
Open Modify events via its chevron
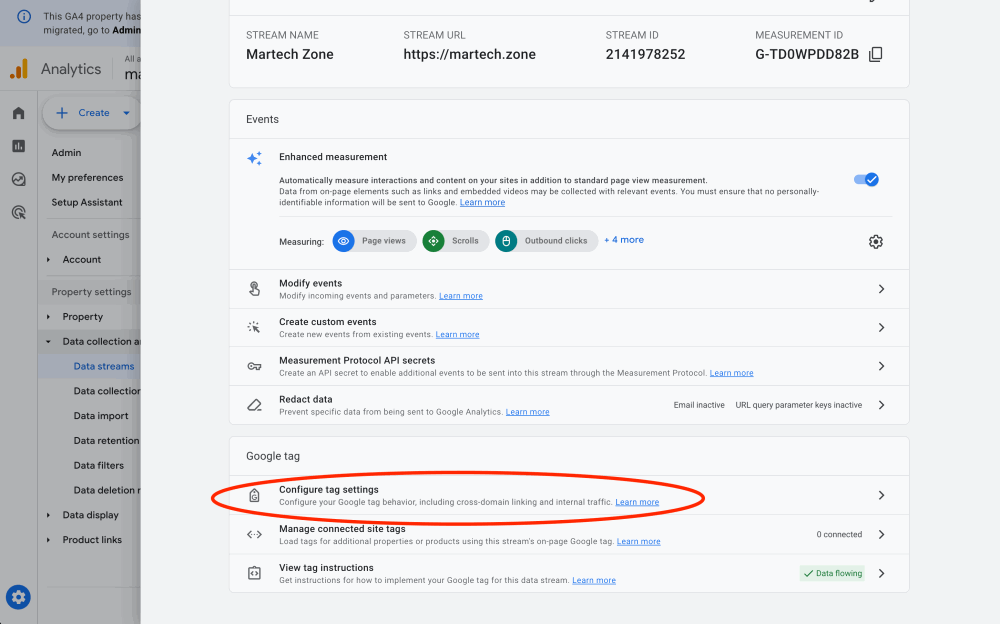[881, 289]
